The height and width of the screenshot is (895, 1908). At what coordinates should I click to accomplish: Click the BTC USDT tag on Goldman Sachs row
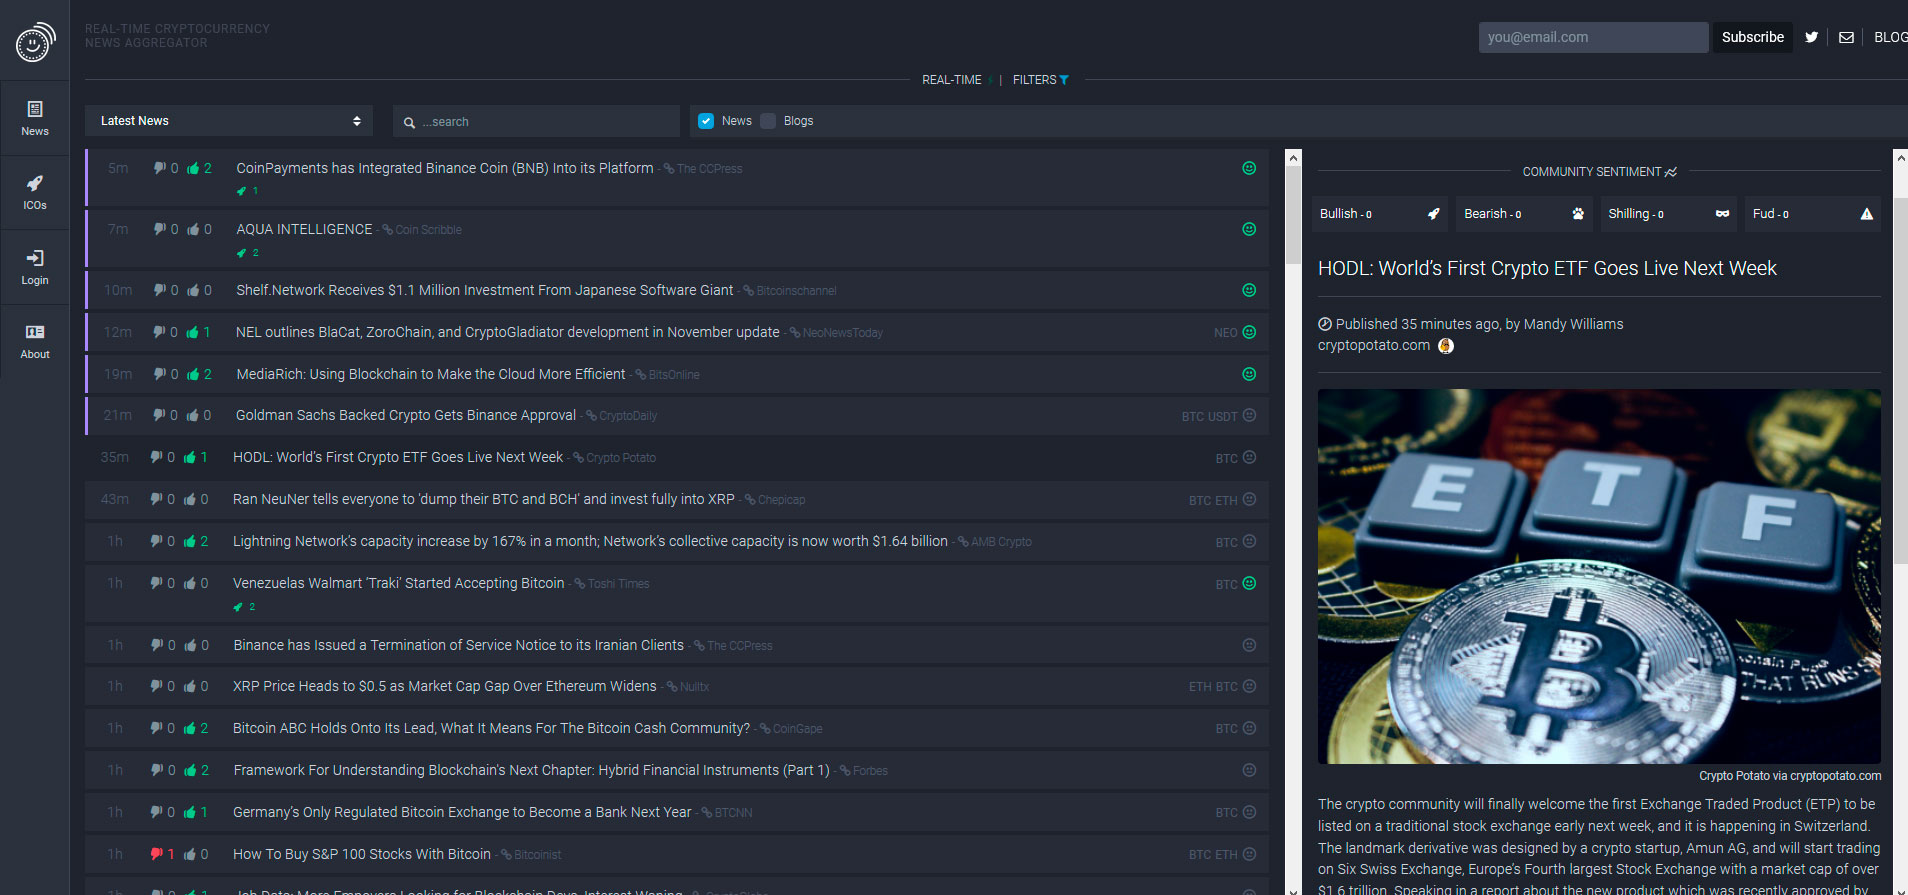1209,416
